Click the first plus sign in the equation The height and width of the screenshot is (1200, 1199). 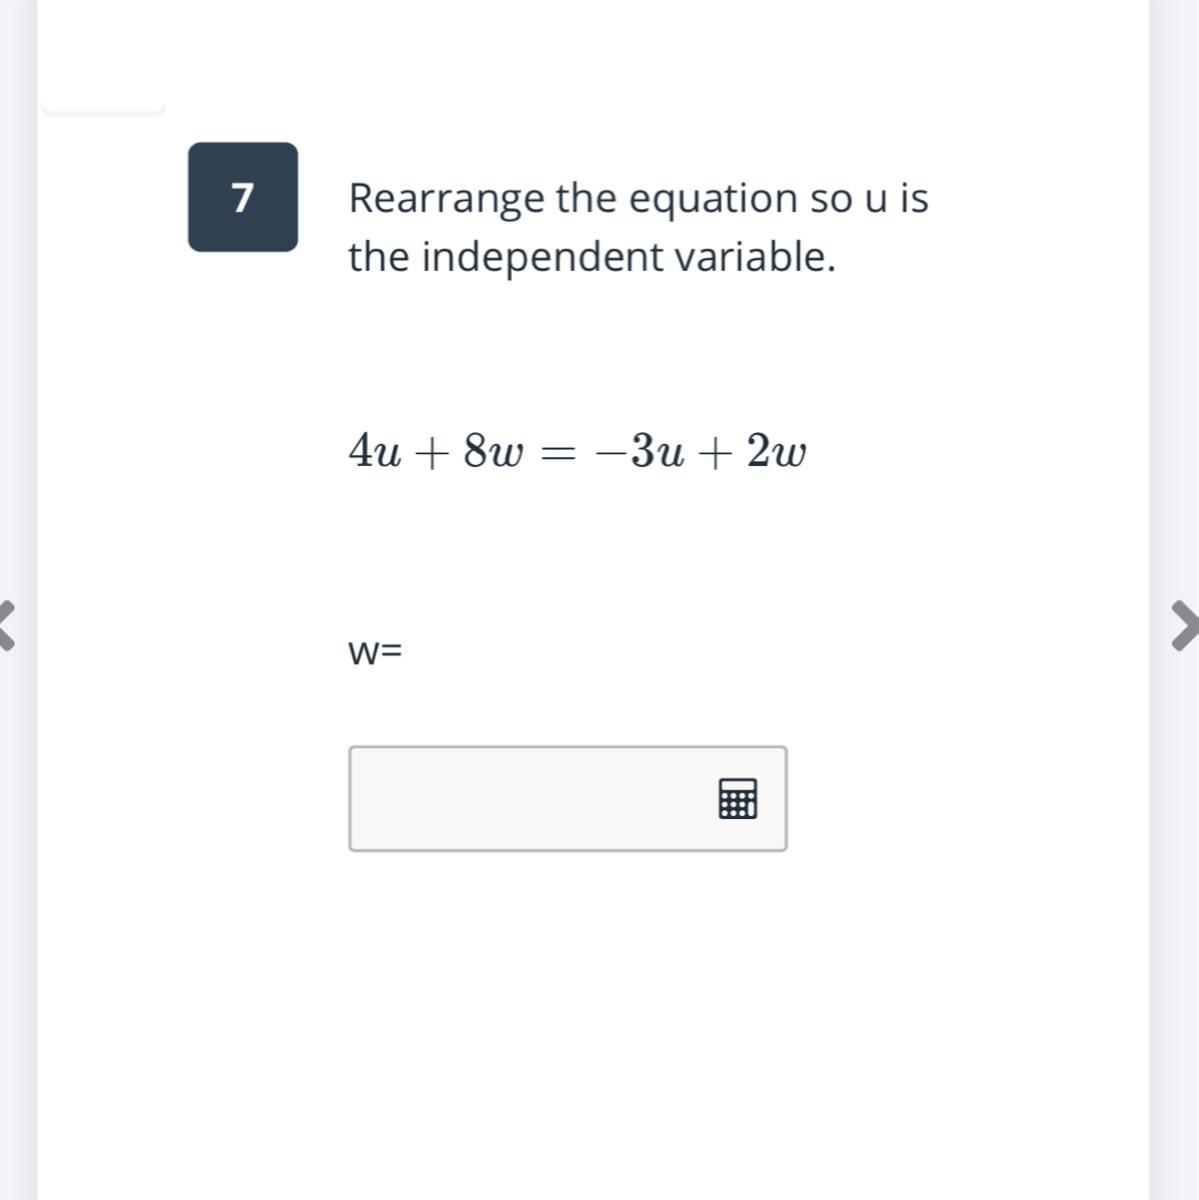click(x=432, y=453)
